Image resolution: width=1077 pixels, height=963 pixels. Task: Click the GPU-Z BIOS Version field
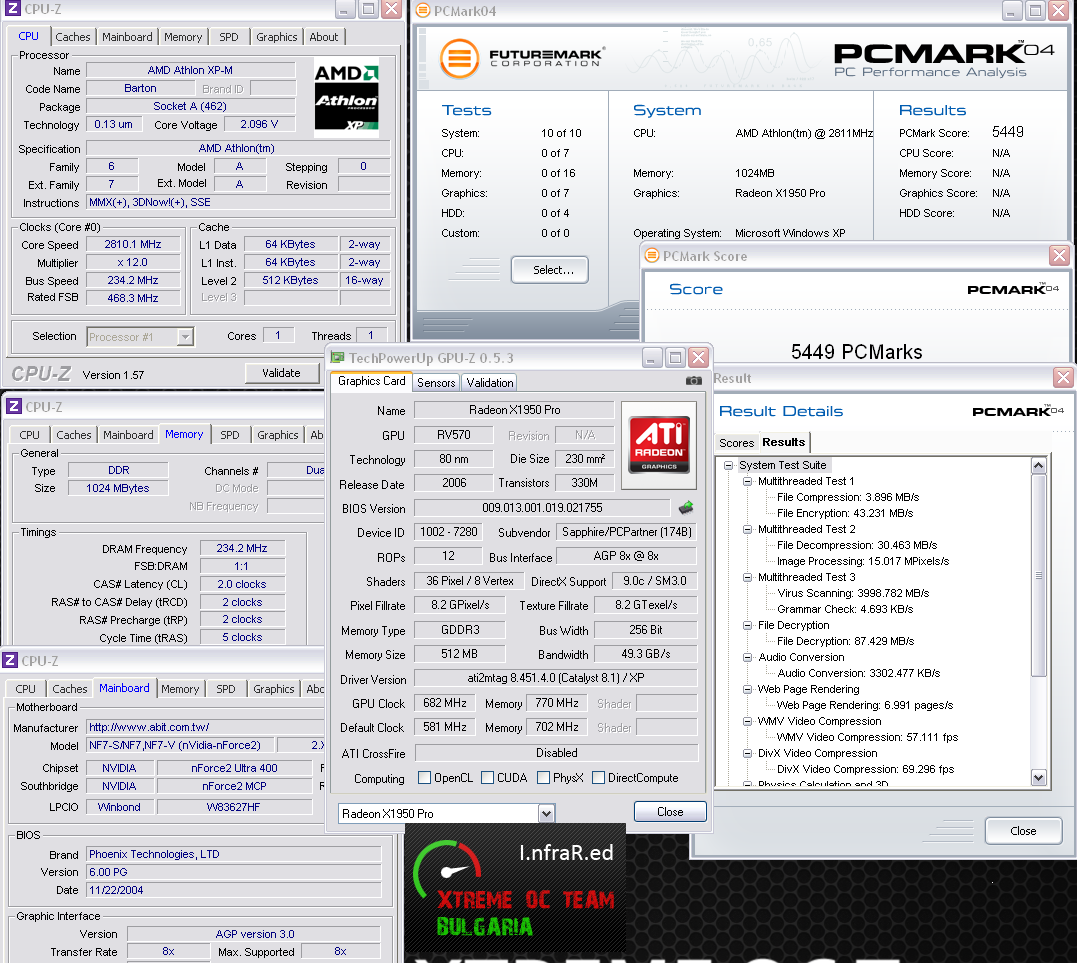tap(542, 508)
